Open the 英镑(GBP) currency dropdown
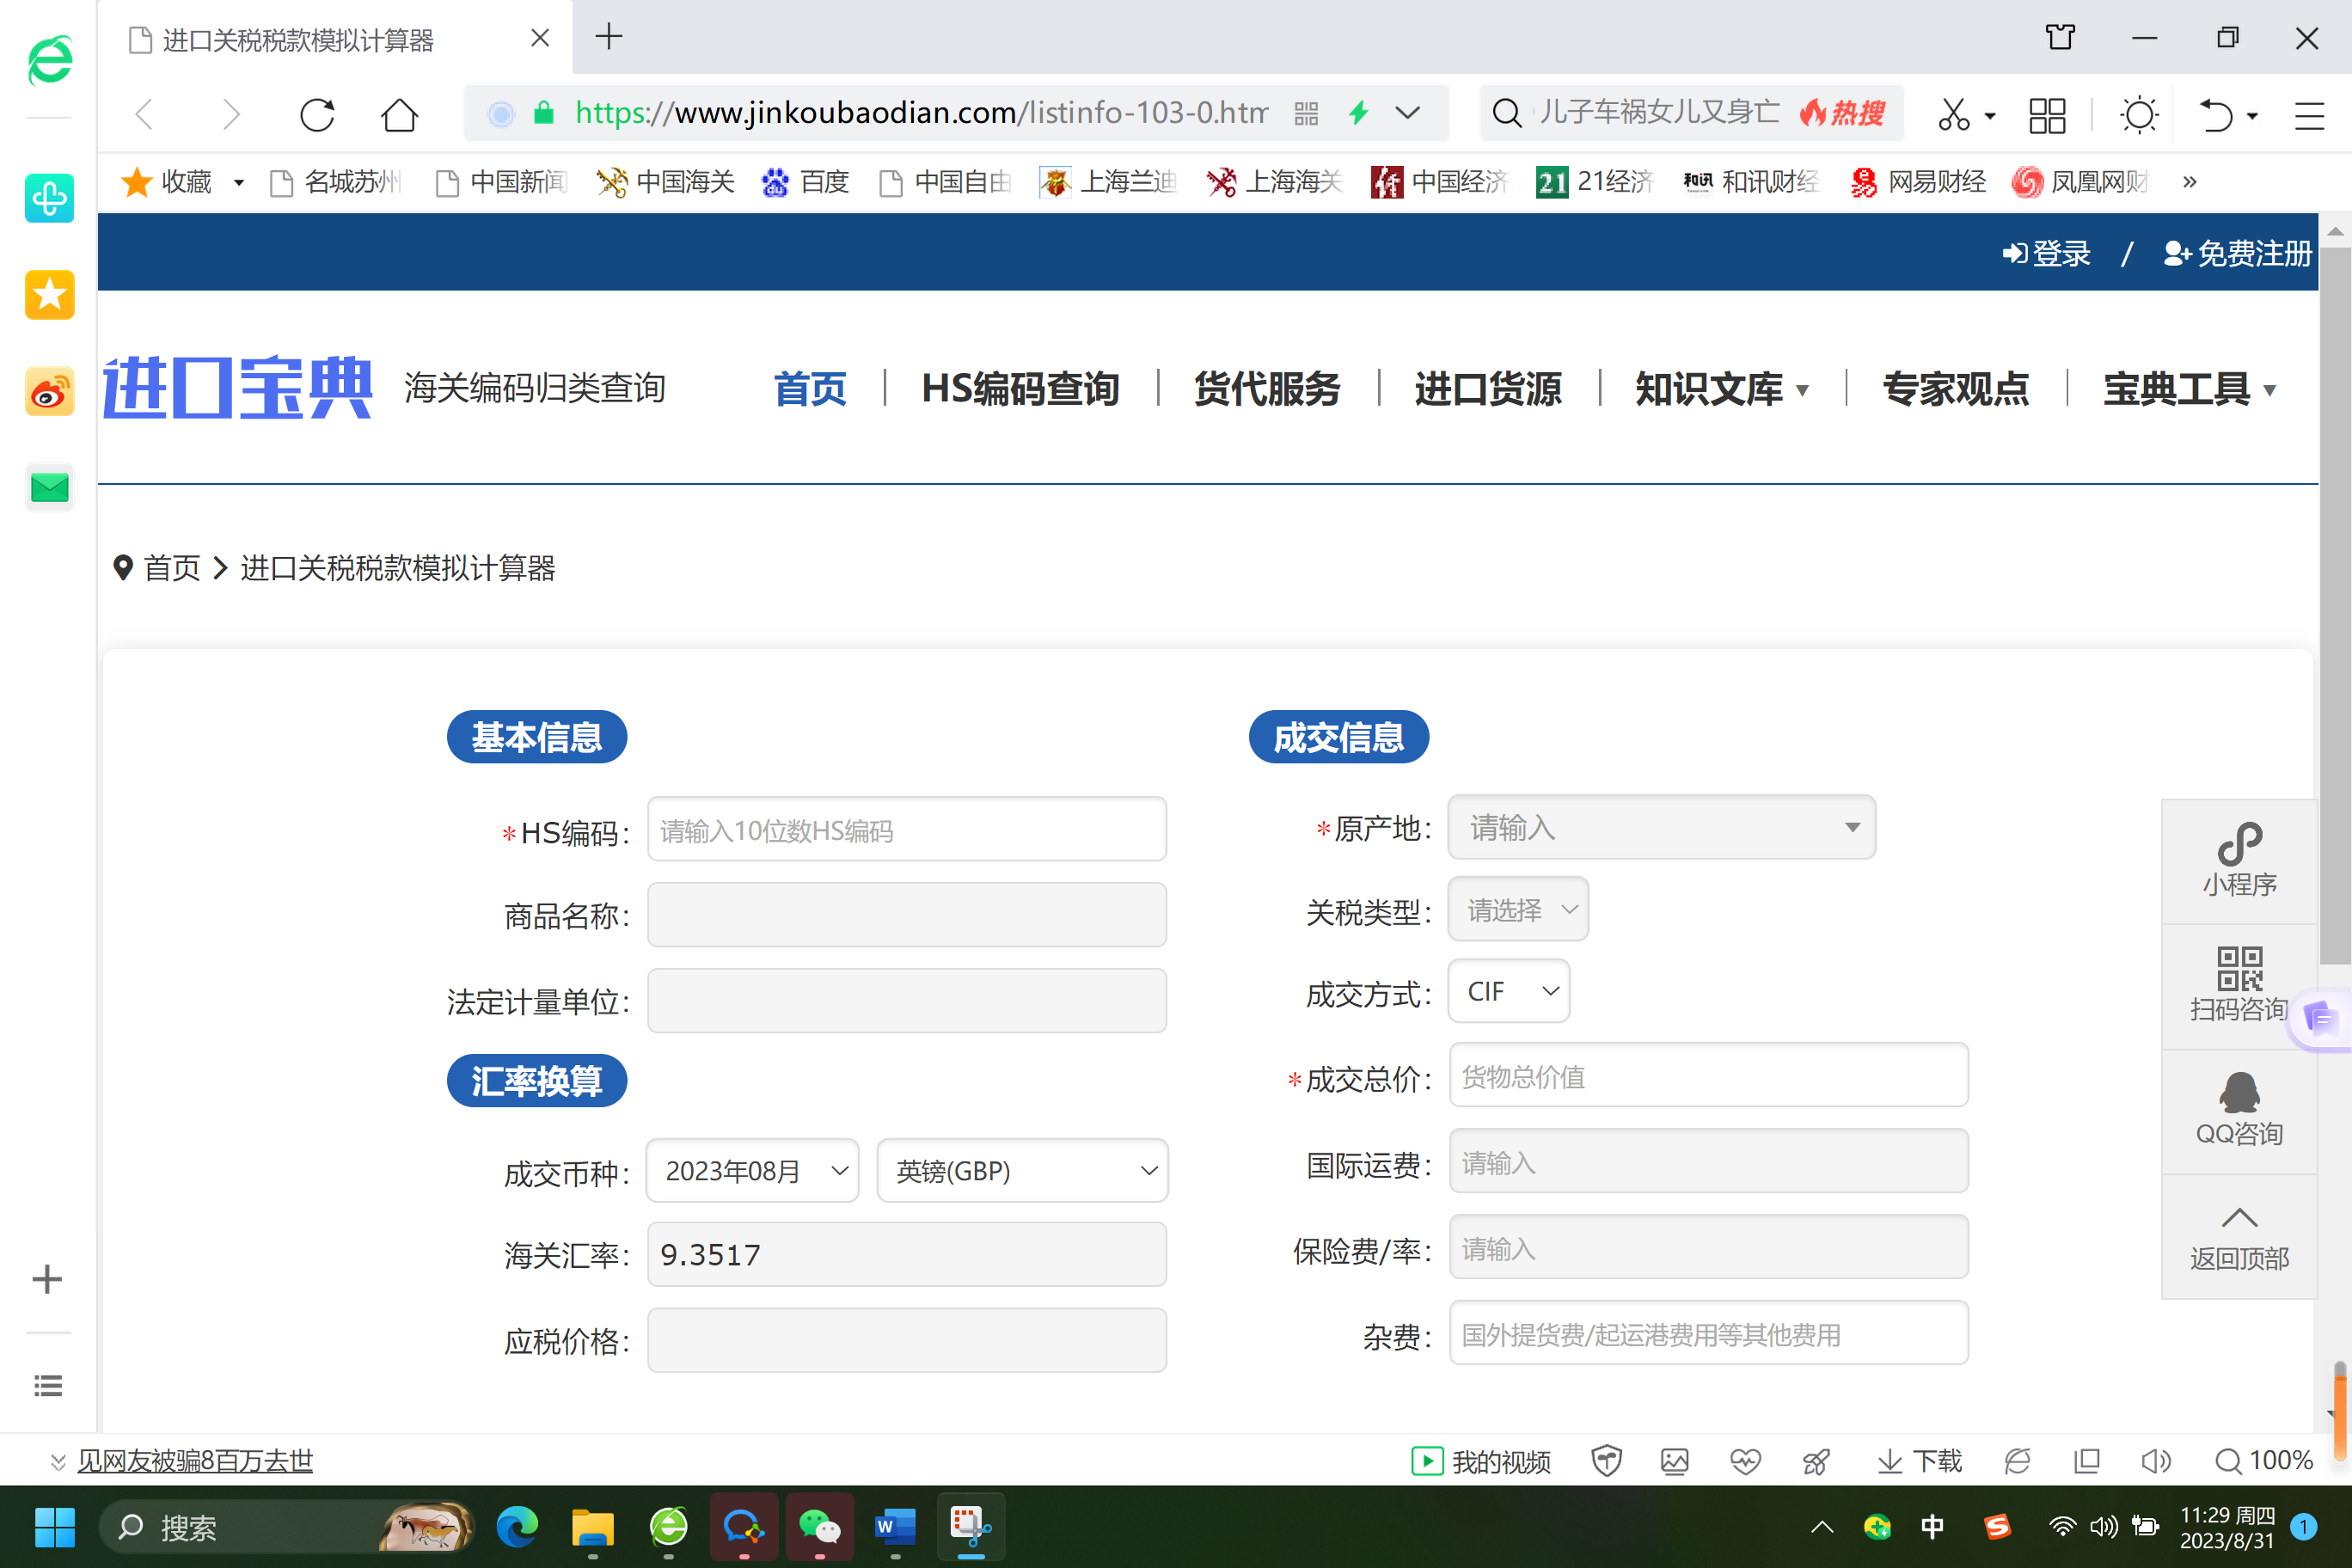Viewport: 2352px width, 1568px height. click(x=1021, y=1170)
